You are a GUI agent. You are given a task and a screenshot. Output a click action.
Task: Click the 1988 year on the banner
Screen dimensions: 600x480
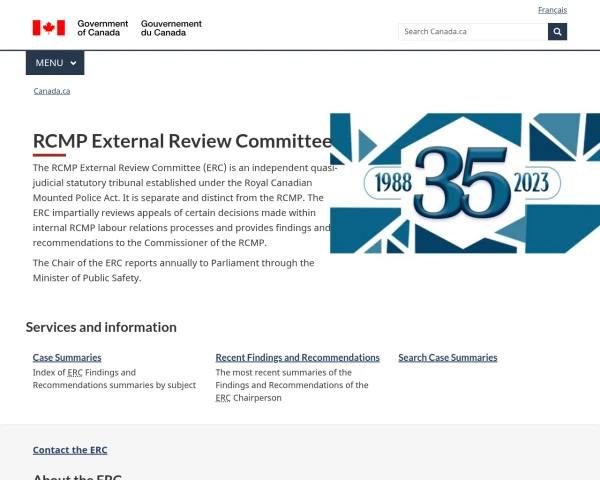386,185
